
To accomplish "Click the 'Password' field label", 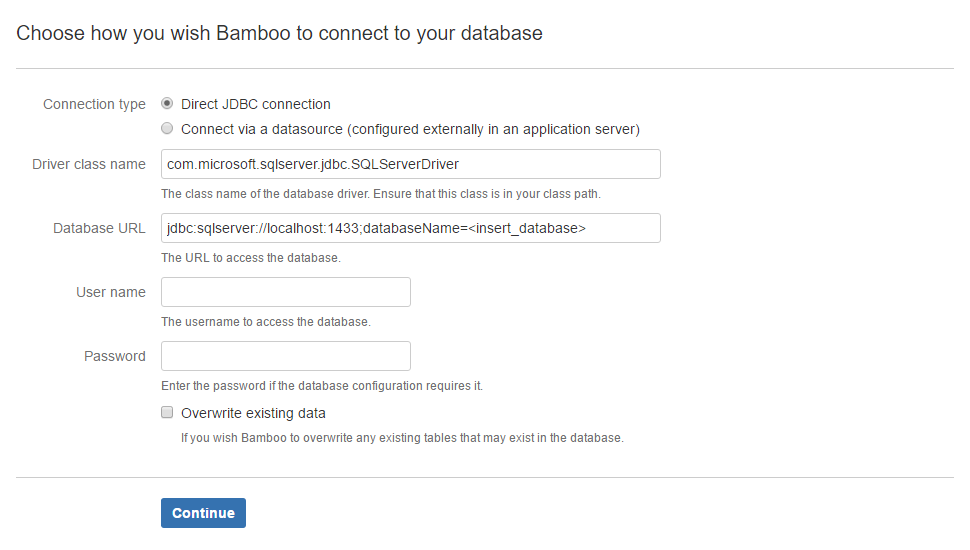I will 115,356.
